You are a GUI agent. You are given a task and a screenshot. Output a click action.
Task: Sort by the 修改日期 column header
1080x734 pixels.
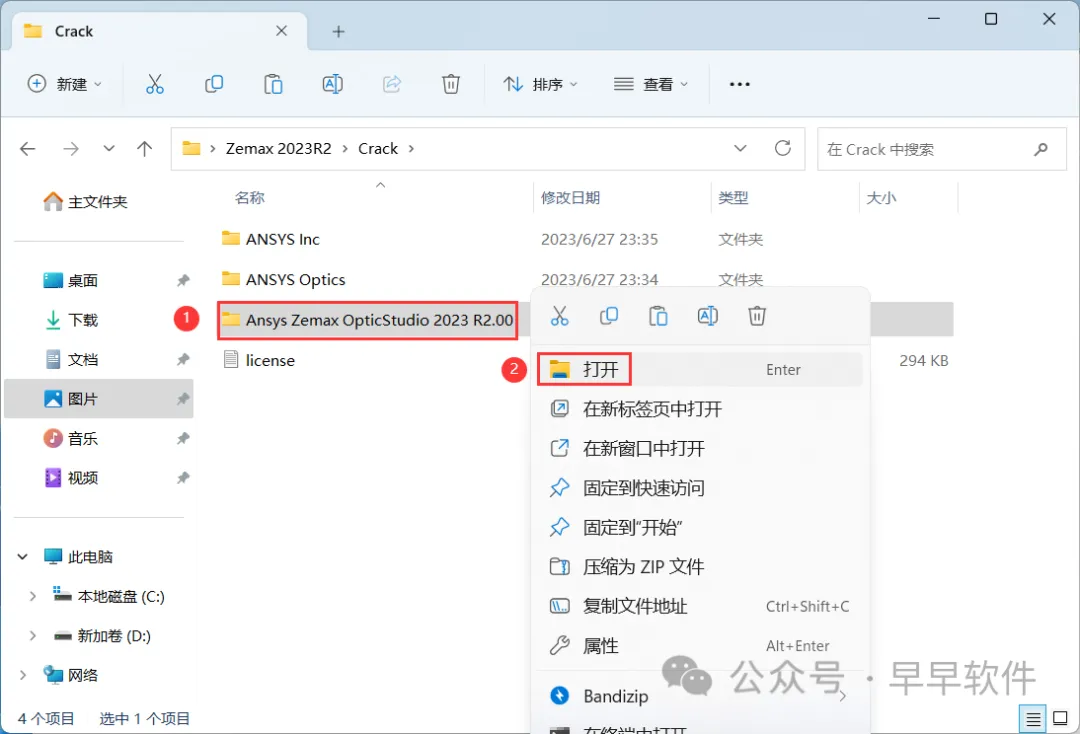tap(570, 198)
